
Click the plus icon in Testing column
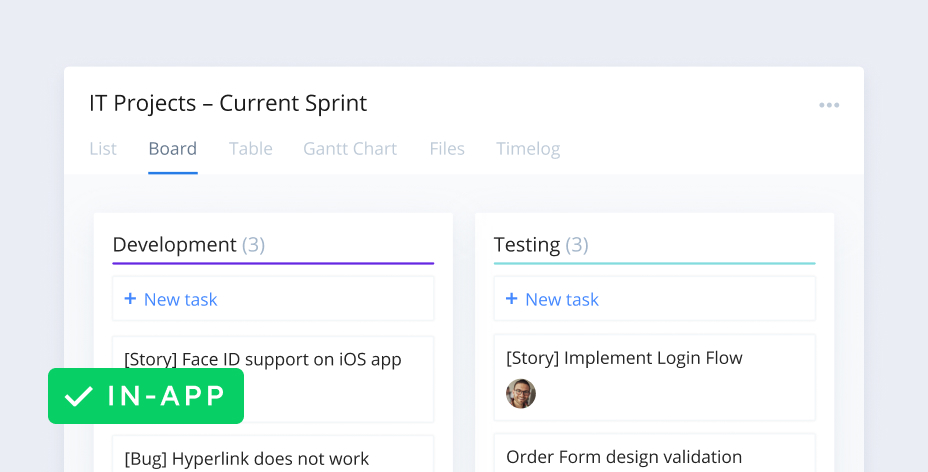click(511, 299)
